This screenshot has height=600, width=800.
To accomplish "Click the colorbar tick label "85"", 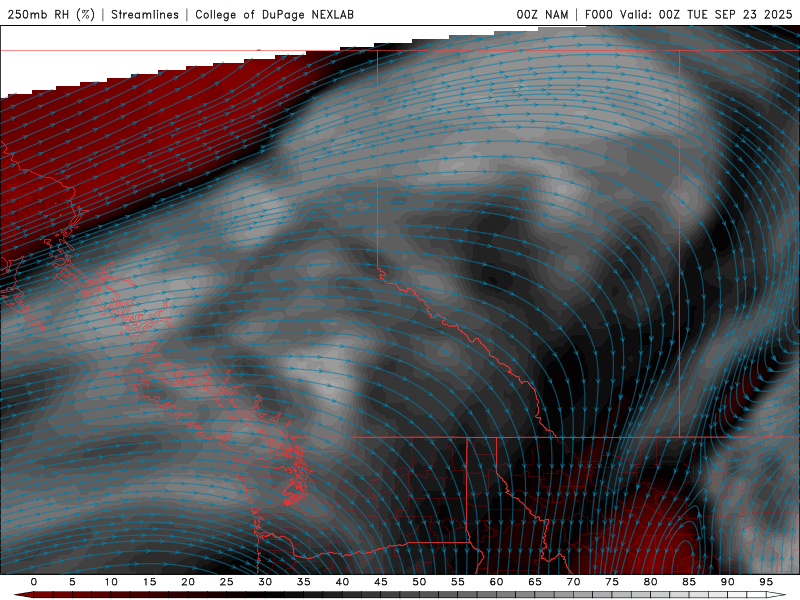I will click(x=689, y=582).
